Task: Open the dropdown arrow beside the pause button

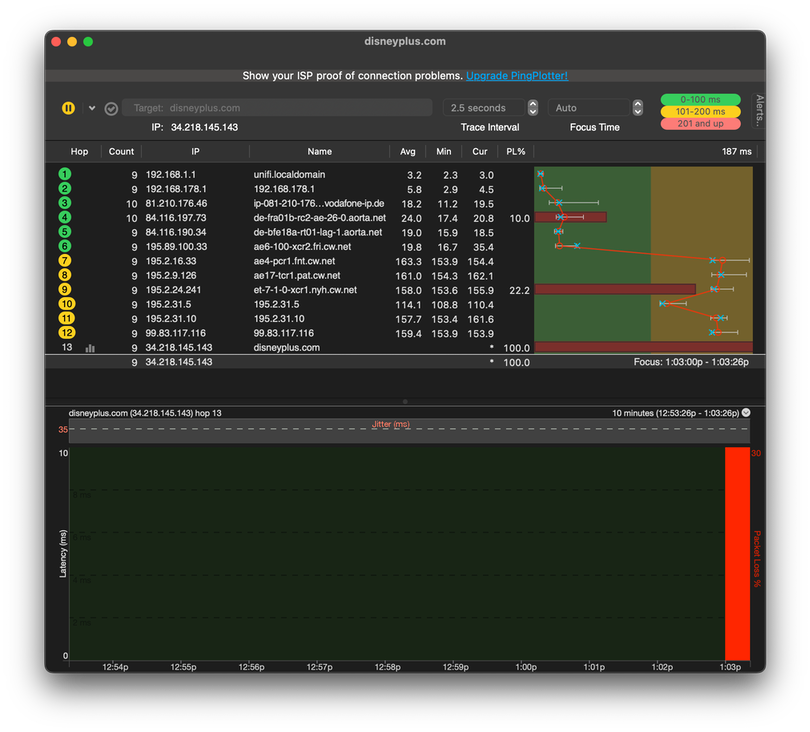Action: [x=92, y=108]
